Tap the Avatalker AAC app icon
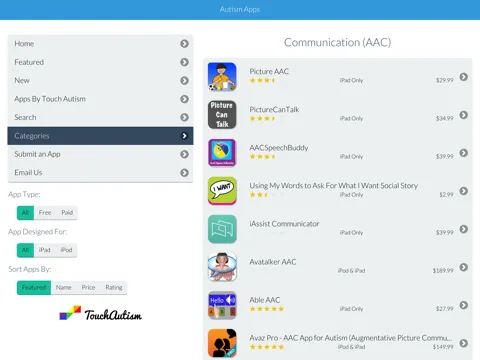Image resolution: width=480 pixels, height=360 pixels. (222, 267)
